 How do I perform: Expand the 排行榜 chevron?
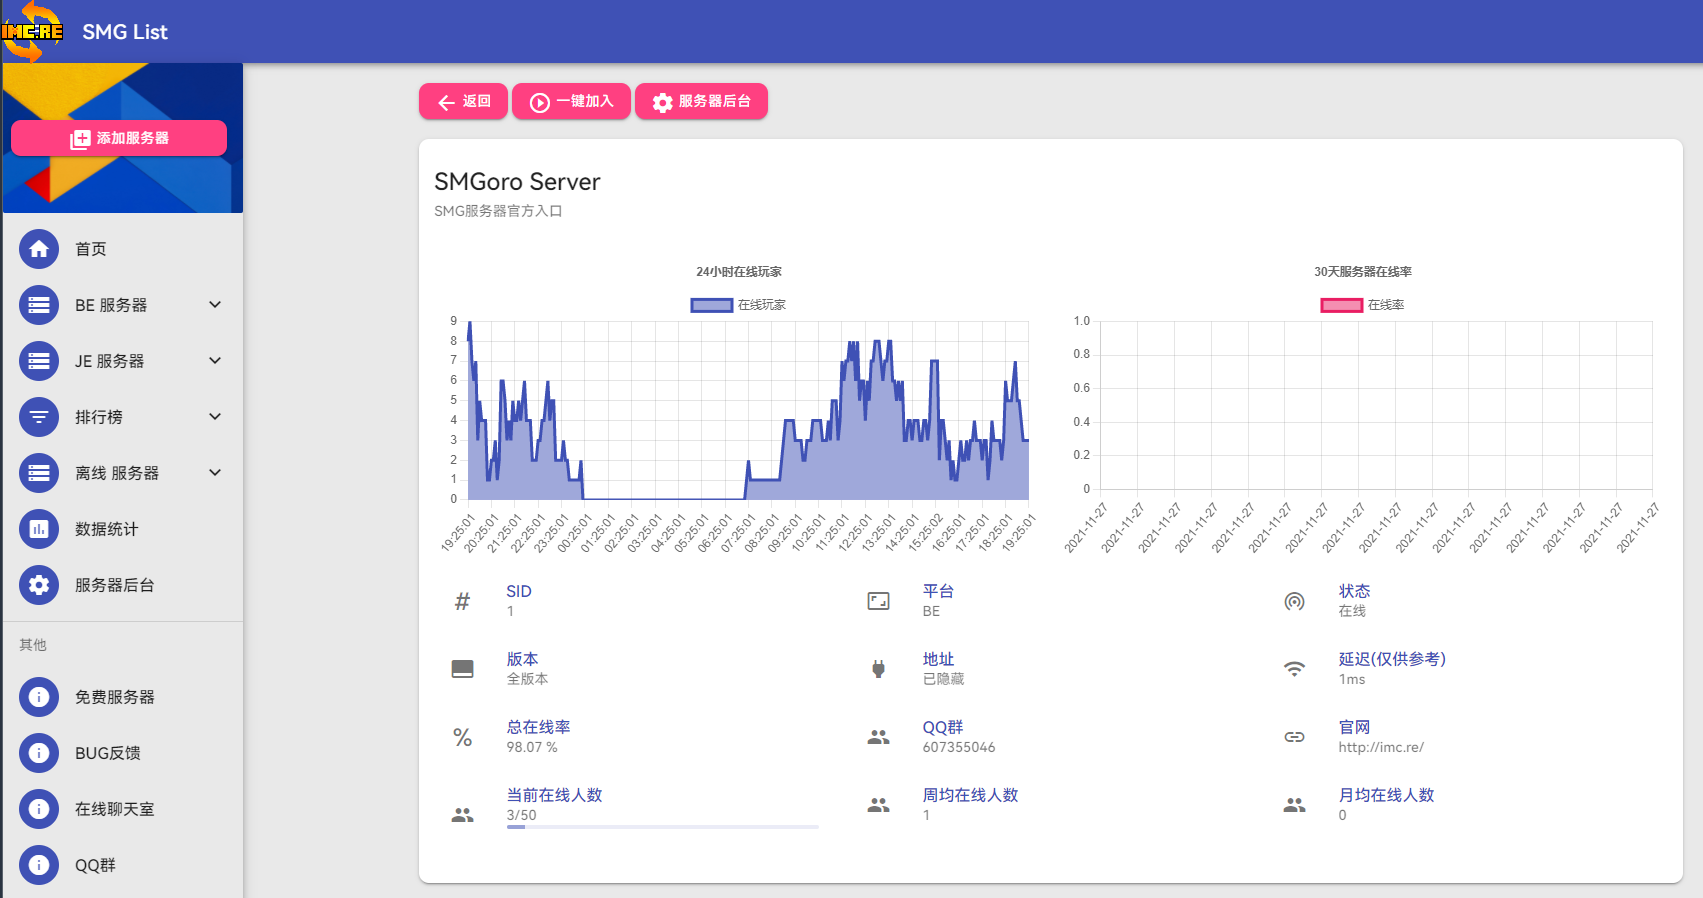215,417
